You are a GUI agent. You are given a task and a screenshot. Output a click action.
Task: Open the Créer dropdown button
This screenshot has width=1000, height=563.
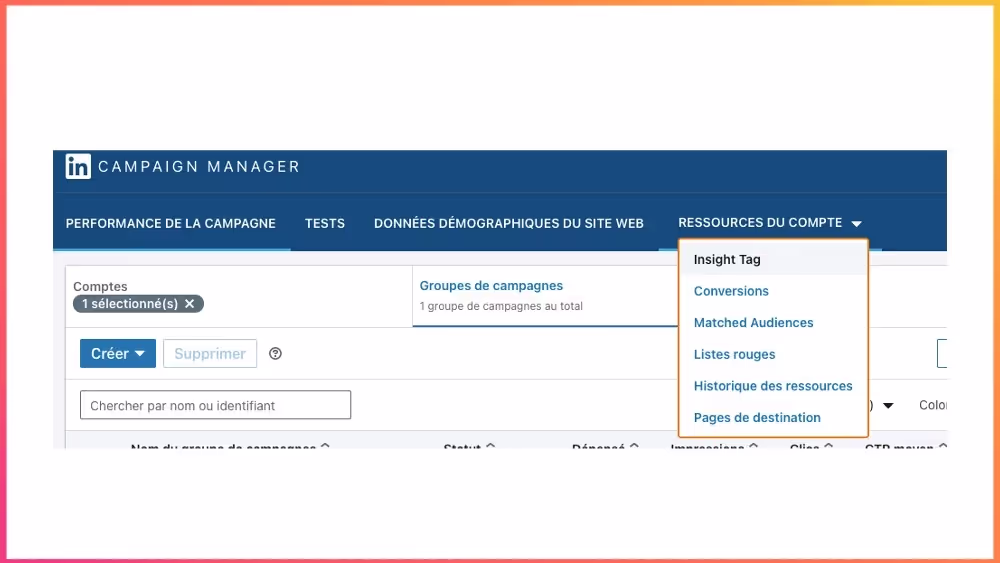[x=117, y=353]
